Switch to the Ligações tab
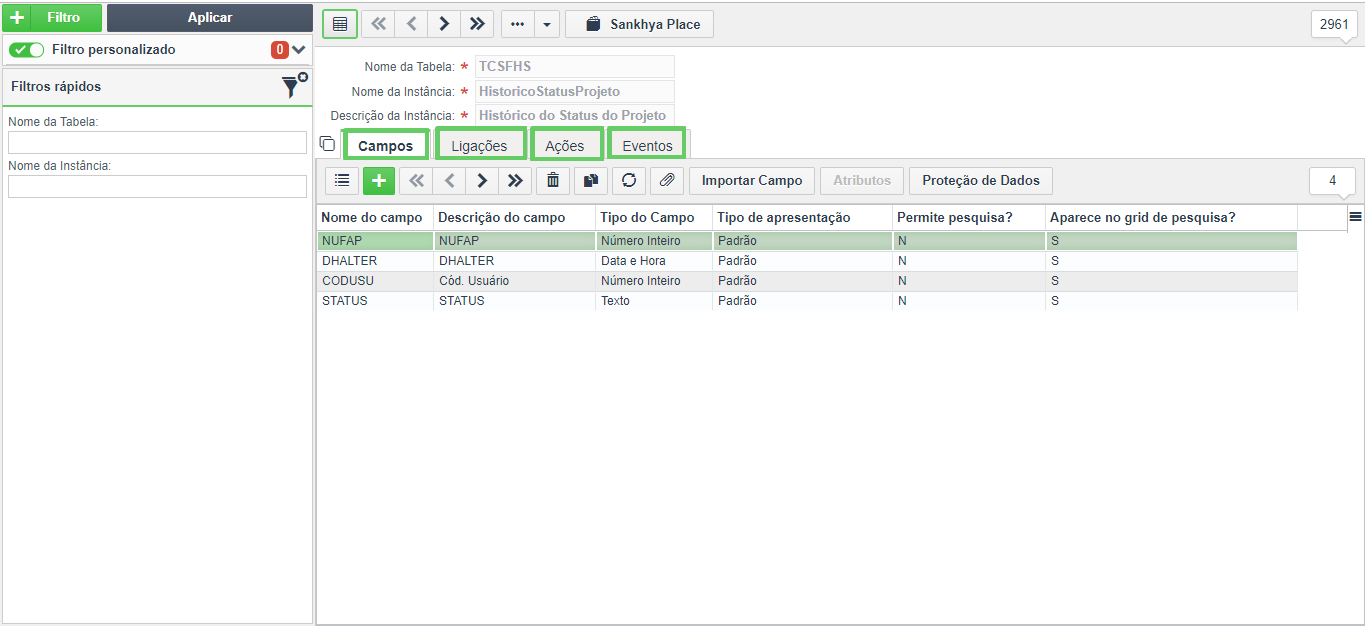This screenshot has width=1365, height=626. pyautogui.click(x=480, y=146)
